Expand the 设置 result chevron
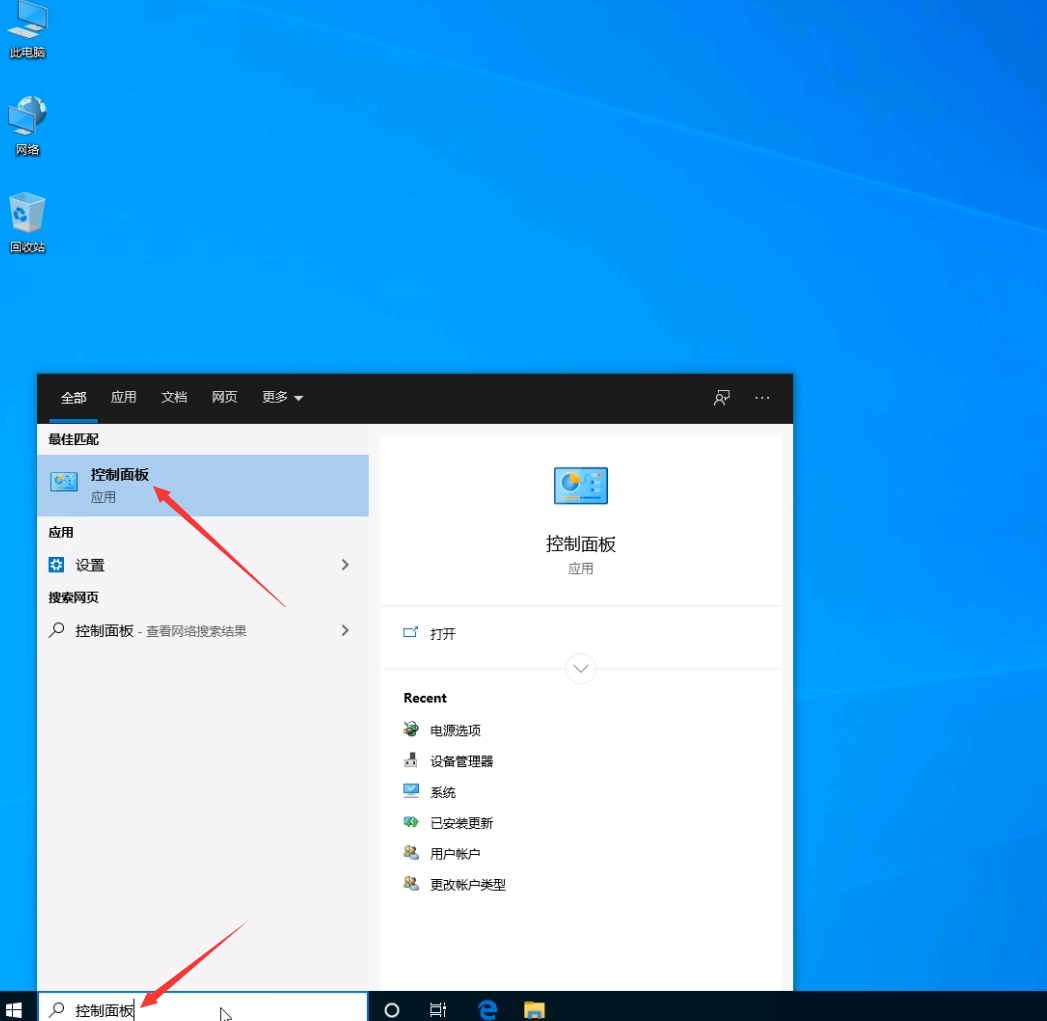 [x=345, y=565]
